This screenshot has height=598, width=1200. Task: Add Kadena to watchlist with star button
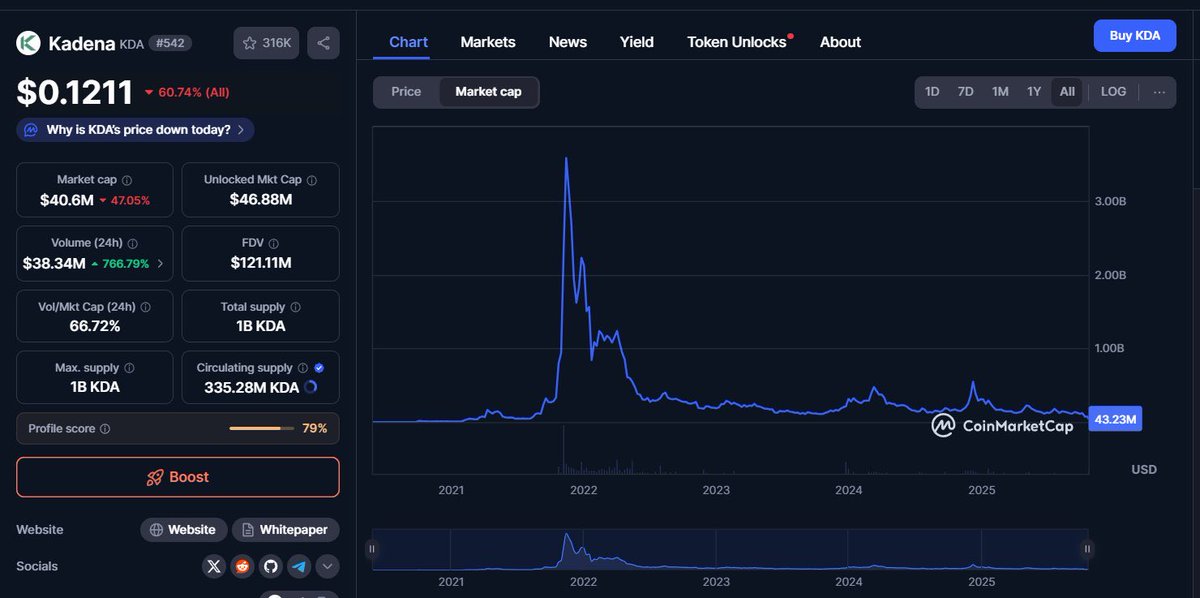266,43
